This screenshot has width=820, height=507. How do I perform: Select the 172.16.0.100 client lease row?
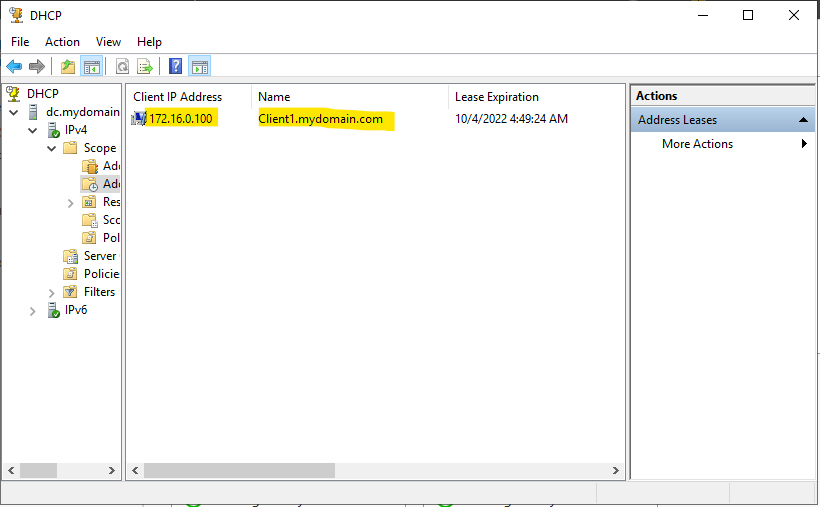point(180,119)
